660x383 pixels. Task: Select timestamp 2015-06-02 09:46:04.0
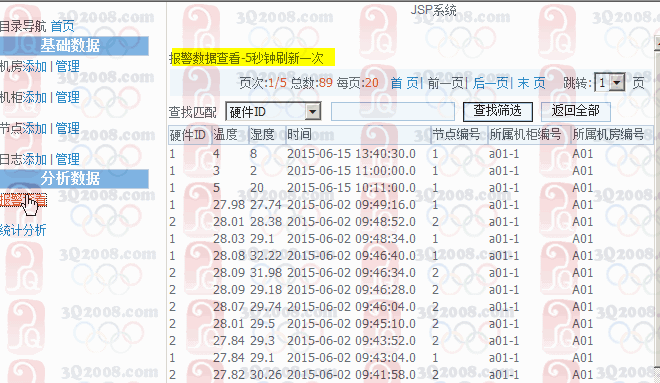[x=351, y=307]
